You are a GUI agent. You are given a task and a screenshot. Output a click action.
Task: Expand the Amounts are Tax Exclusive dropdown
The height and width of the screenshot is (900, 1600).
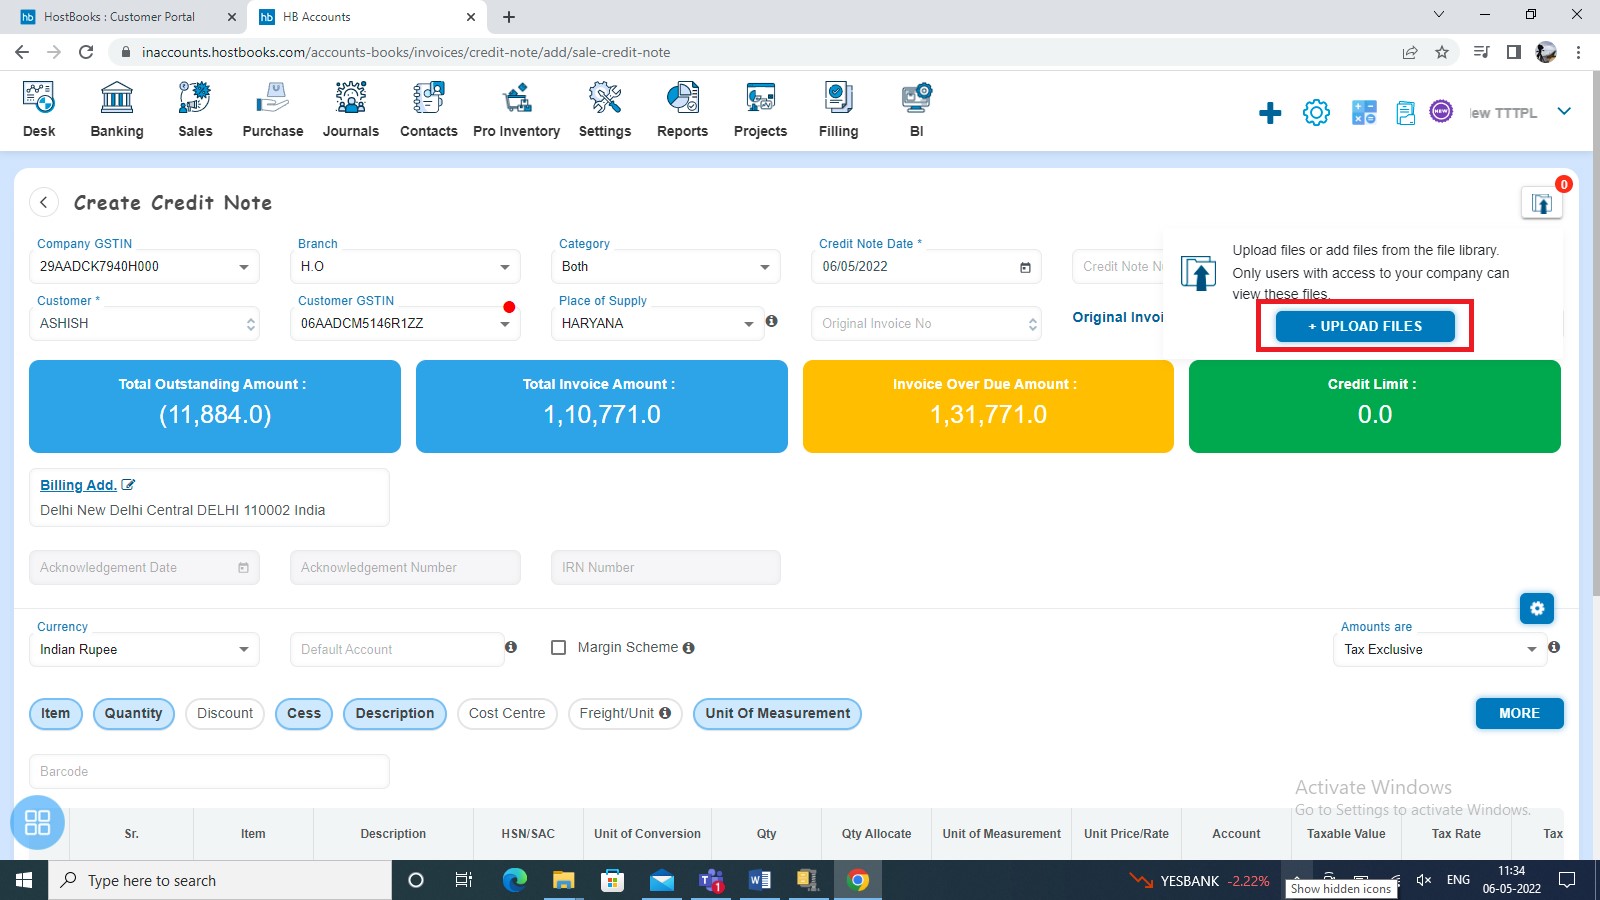(1439, 650)
